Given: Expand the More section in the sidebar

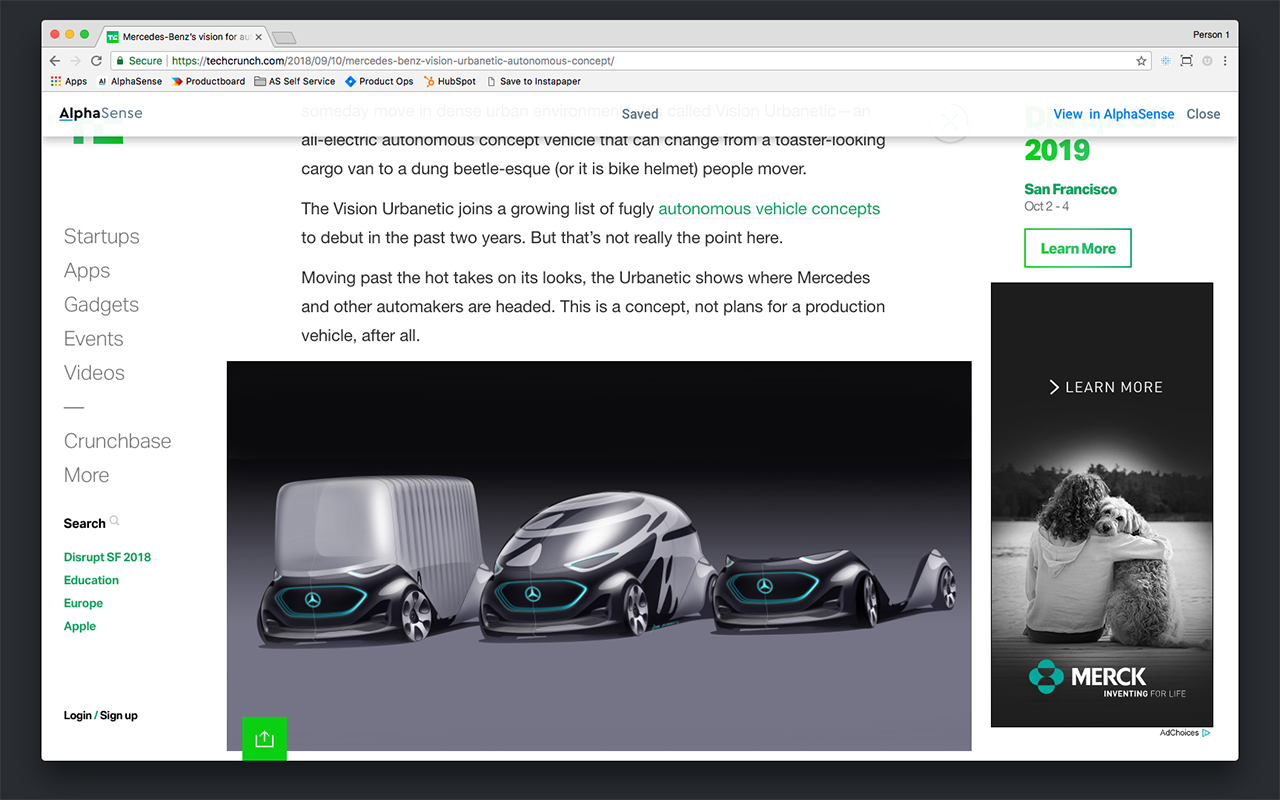Looking at the screenshot, I should tap(86, 475).
